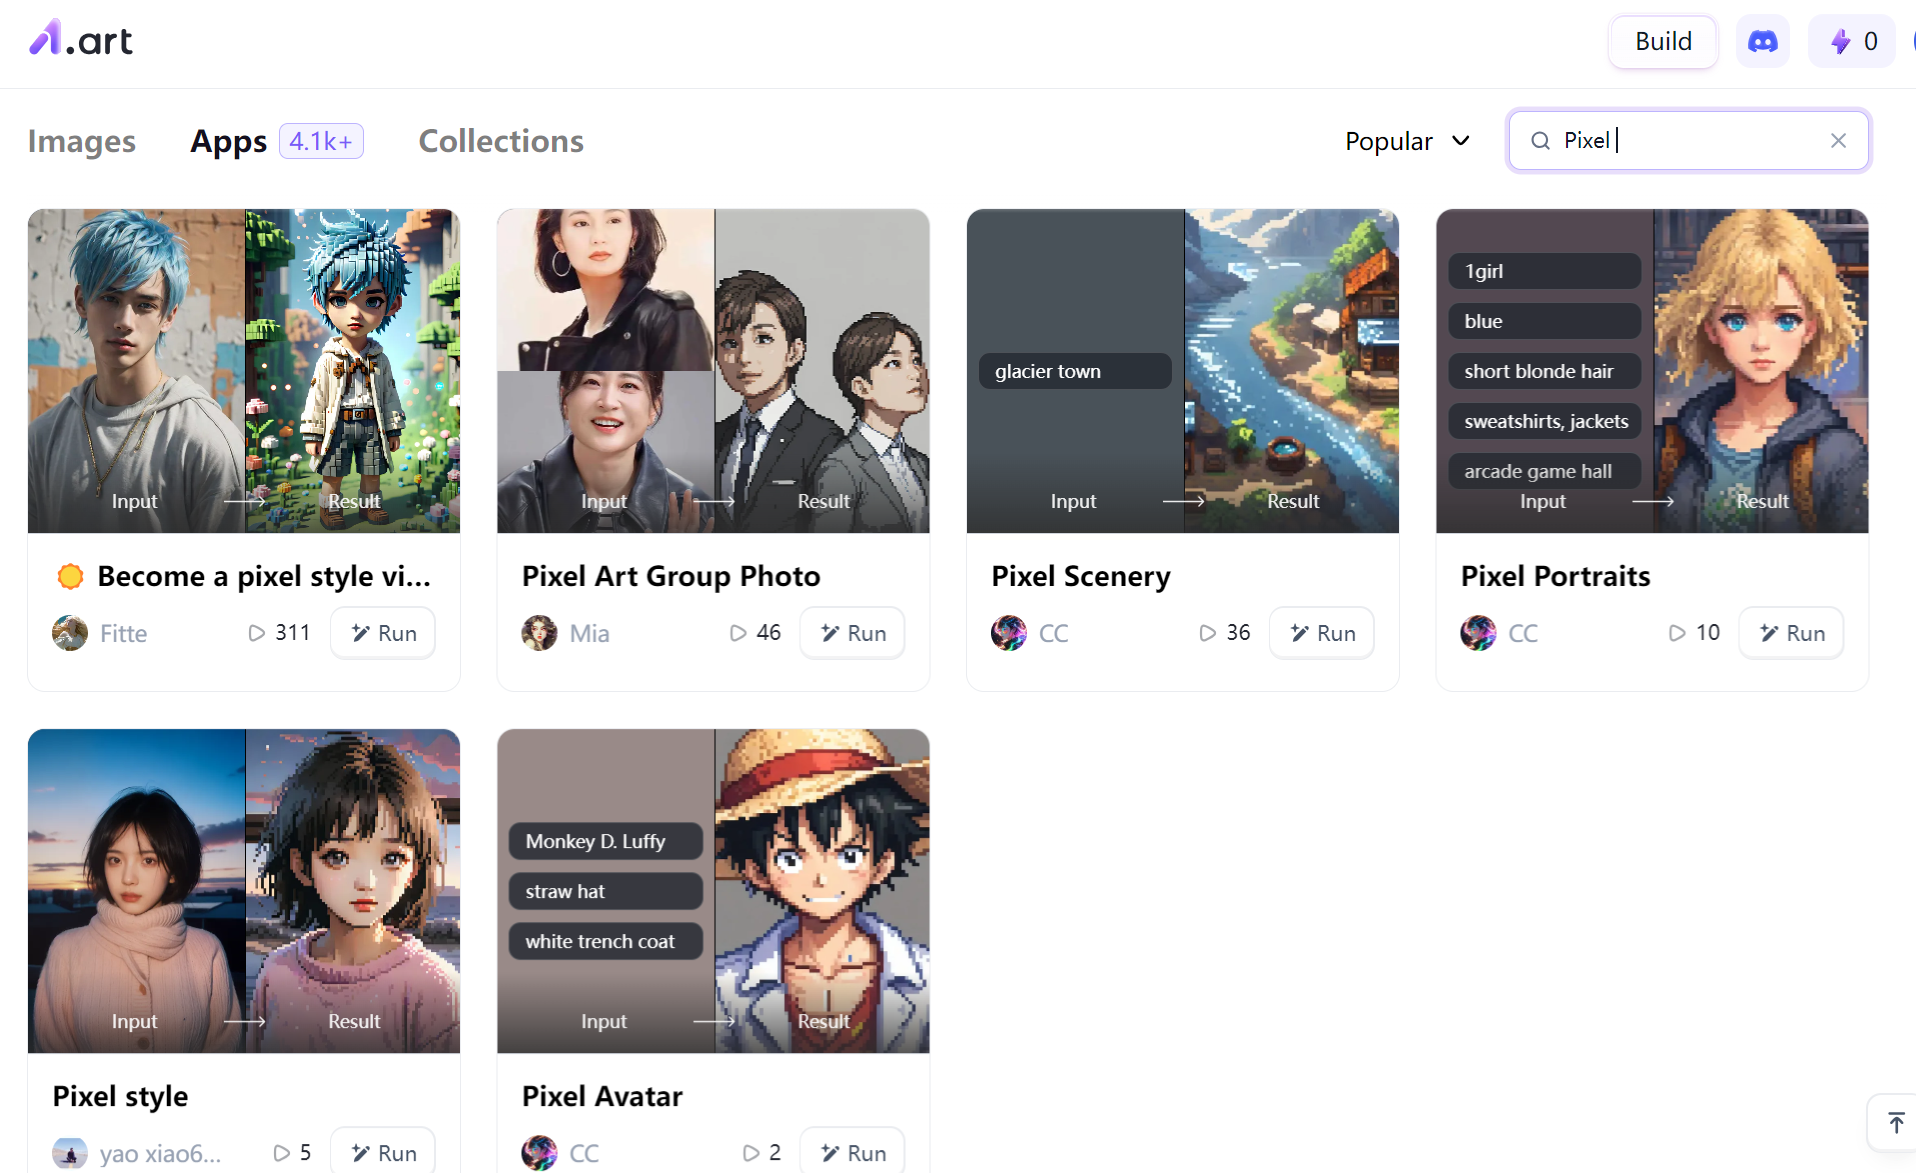Open CC author name on Pixel Portraits

[1523, 634]
